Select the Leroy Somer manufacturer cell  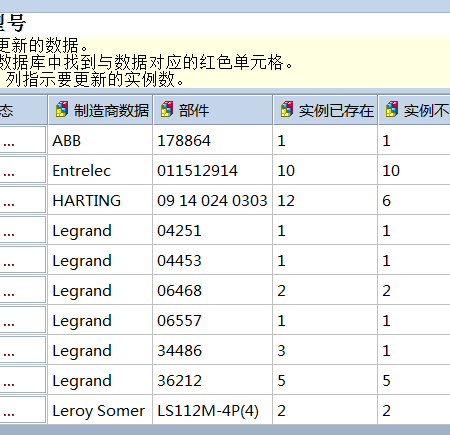100,410
